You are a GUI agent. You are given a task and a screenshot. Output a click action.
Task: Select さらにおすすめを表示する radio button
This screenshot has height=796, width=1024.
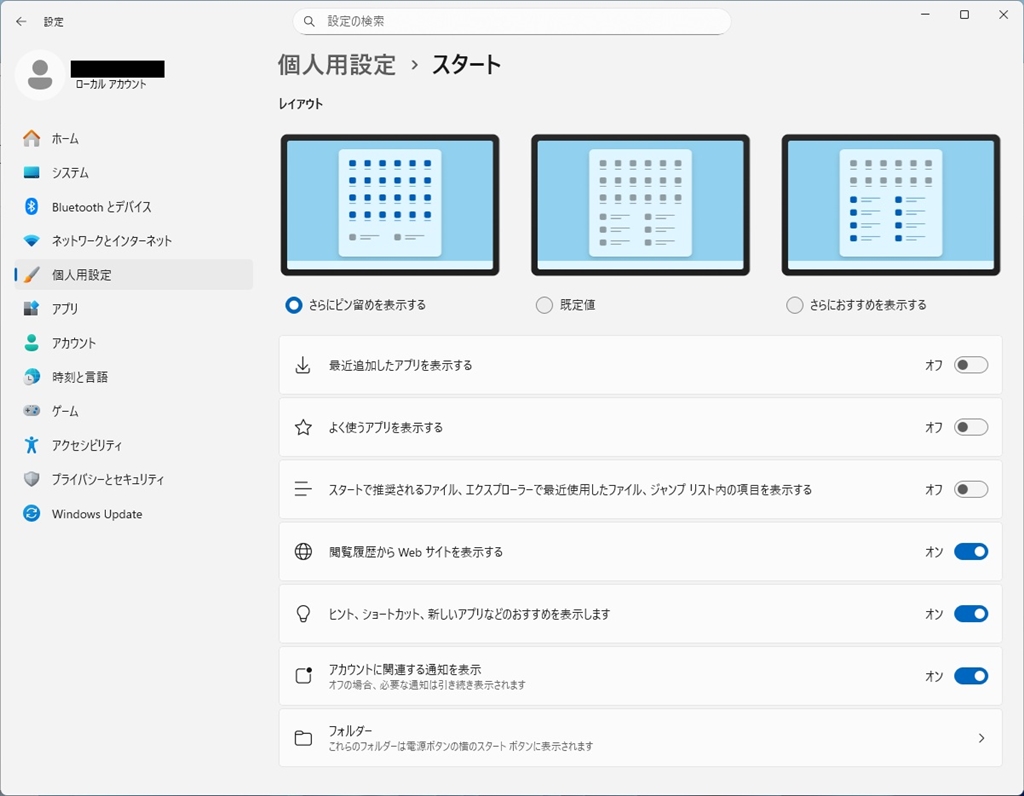(x=795, y=305)
